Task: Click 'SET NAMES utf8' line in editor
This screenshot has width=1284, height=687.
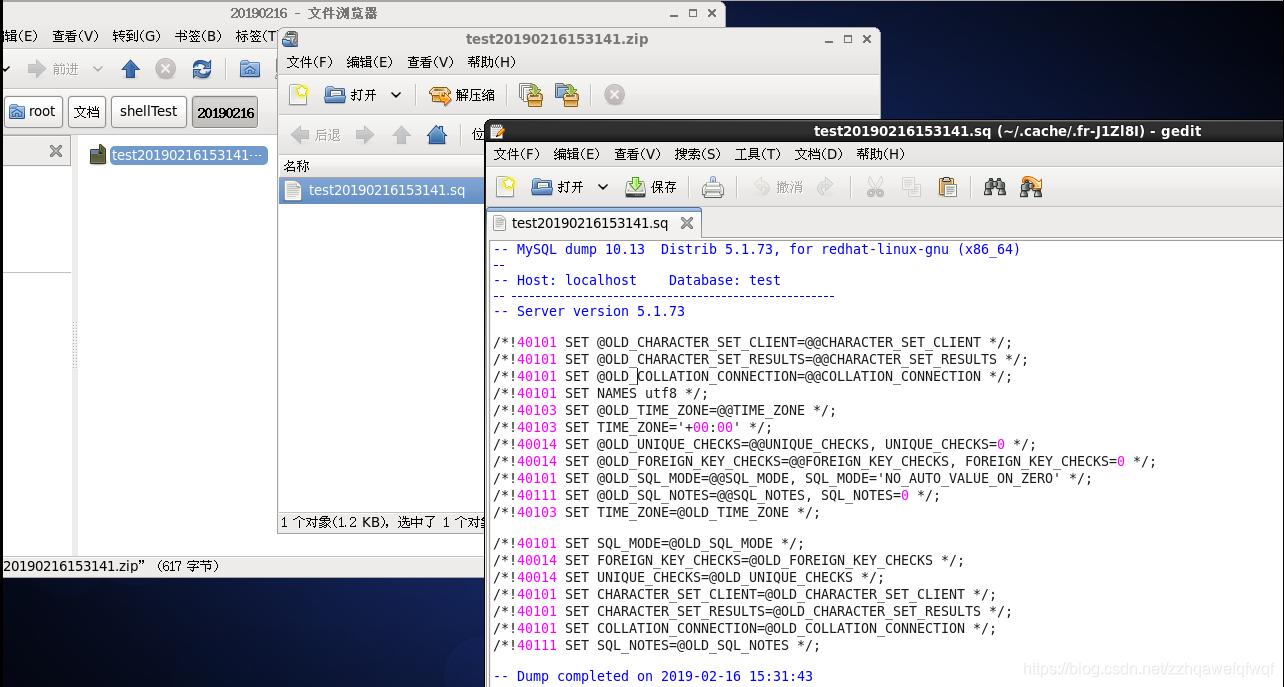Action: (600, 393)
